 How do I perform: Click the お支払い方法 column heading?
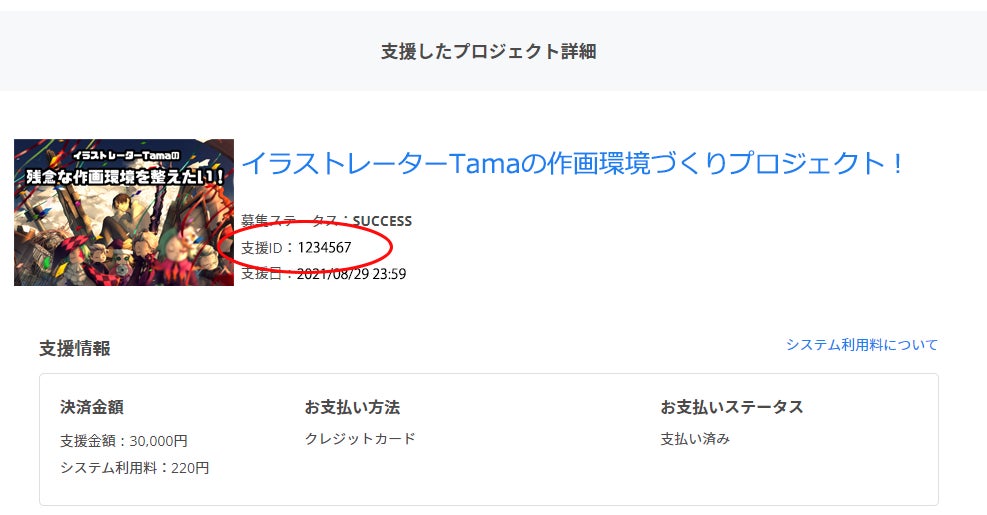(352, 407)
